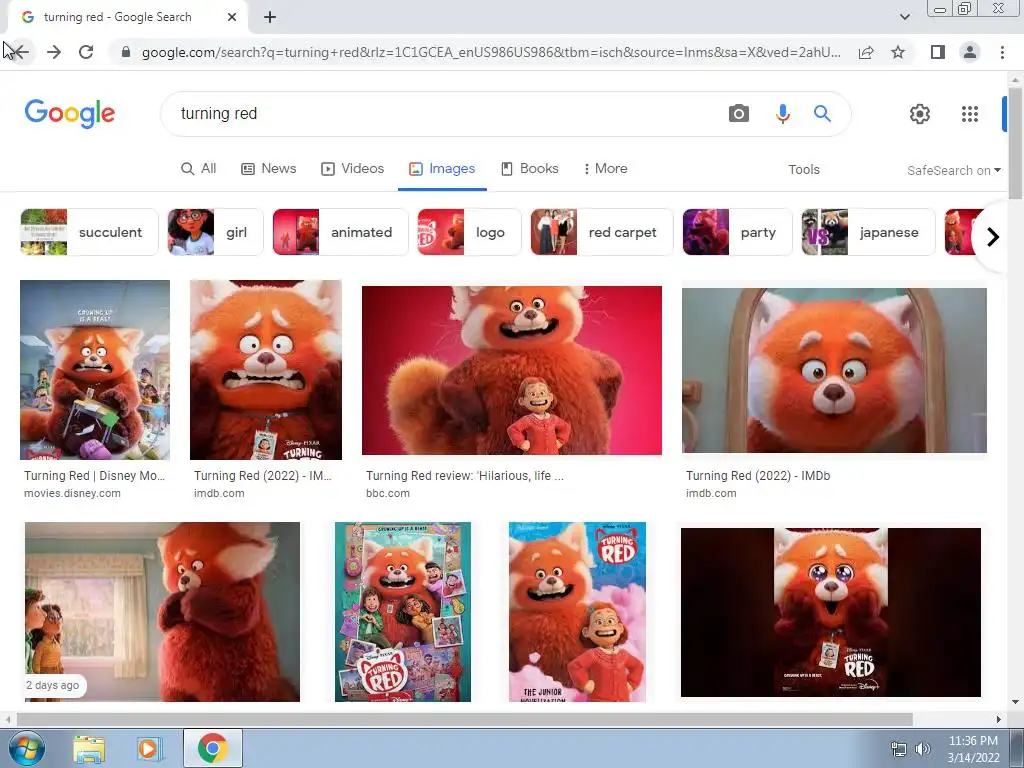The image size is (1024, 768).
Task: Bookmark this tab with the star
Action: pos(898,52)
